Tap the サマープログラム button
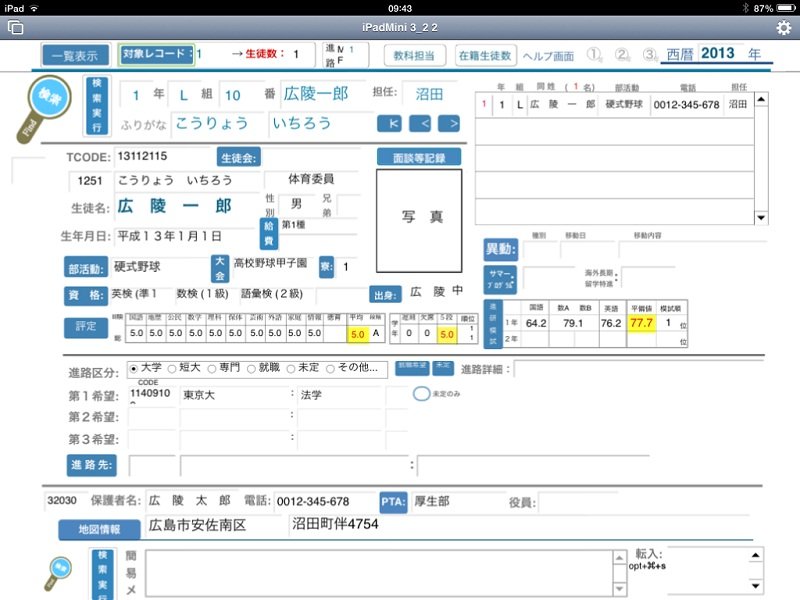The image size is (800, 600). 501,280
